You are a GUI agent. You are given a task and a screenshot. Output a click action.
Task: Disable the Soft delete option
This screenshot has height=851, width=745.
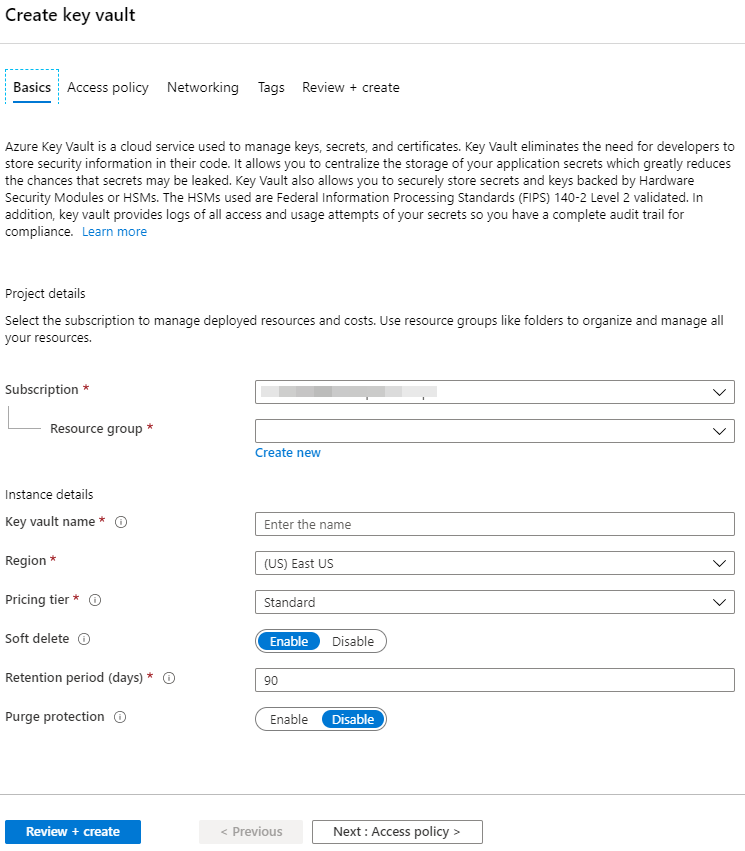(353, 641)
